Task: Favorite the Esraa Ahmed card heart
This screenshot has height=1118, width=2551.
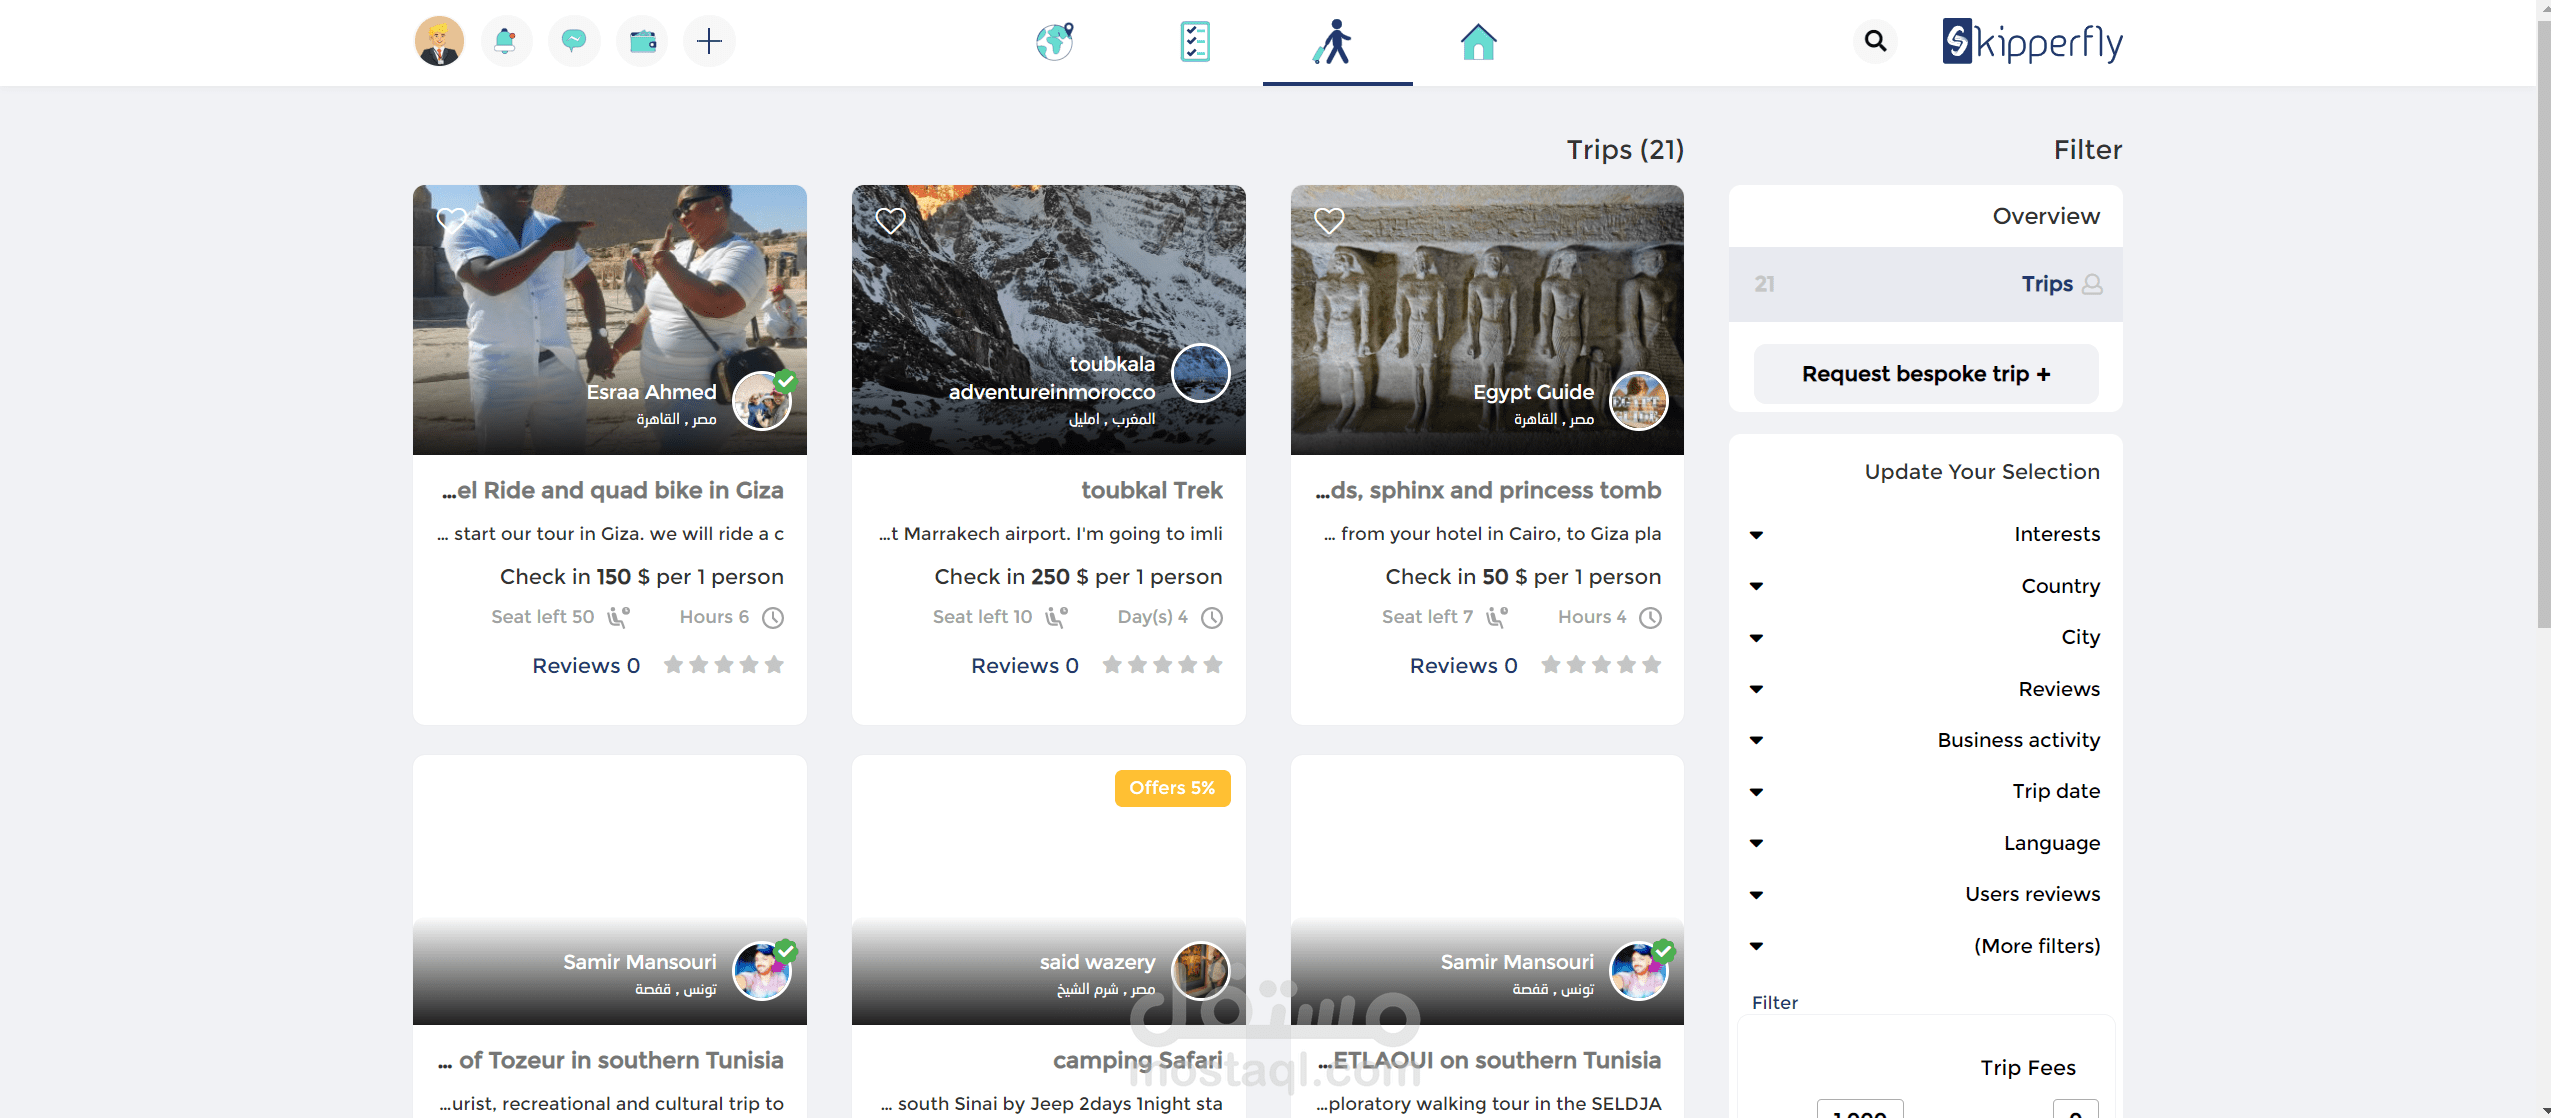Action: [x=452, y=220]
